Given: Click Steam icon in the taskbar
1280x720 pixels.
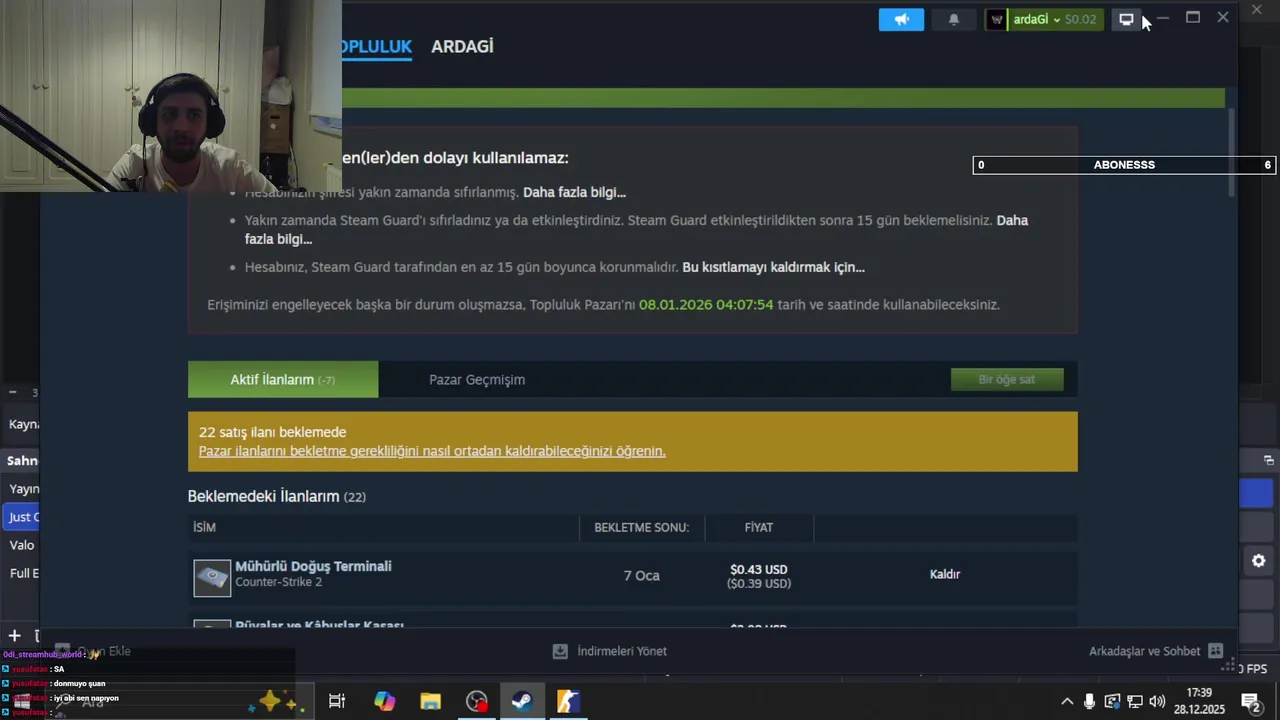Looking at the screenshot, I should point(522,701).
